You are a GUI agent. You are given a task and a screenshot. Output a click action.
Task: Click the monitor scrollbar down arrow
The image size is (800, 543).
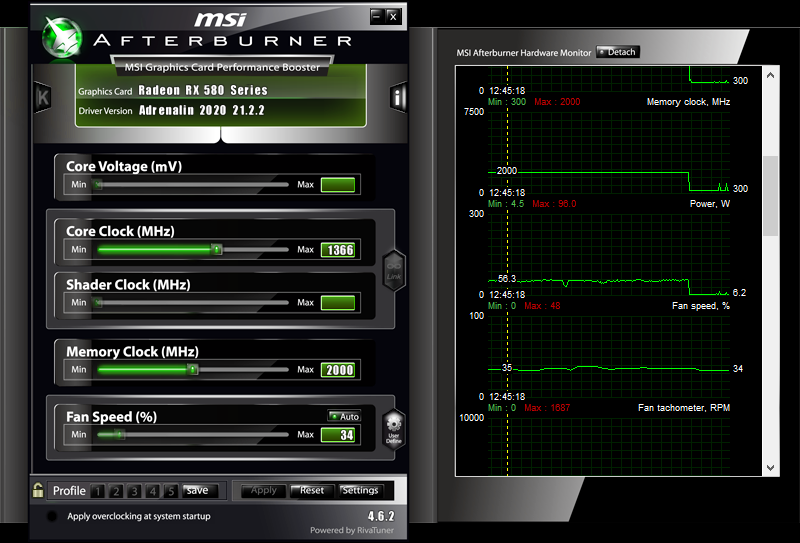(x=770, y=467)
